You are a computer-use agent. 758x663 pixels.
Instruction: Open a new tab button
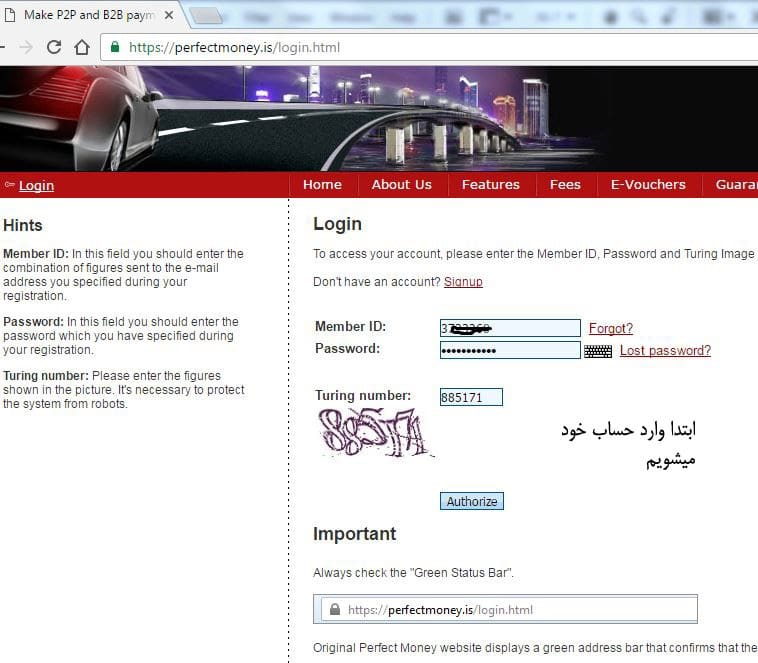pyautogui.click(x=206, y=16)
